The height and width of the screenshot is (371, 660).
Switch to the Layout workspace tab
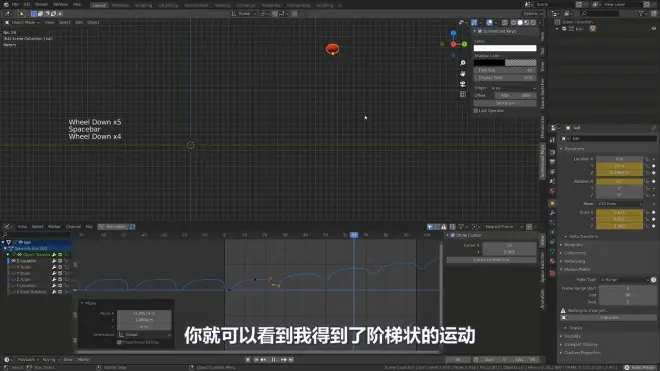point(99,5)
